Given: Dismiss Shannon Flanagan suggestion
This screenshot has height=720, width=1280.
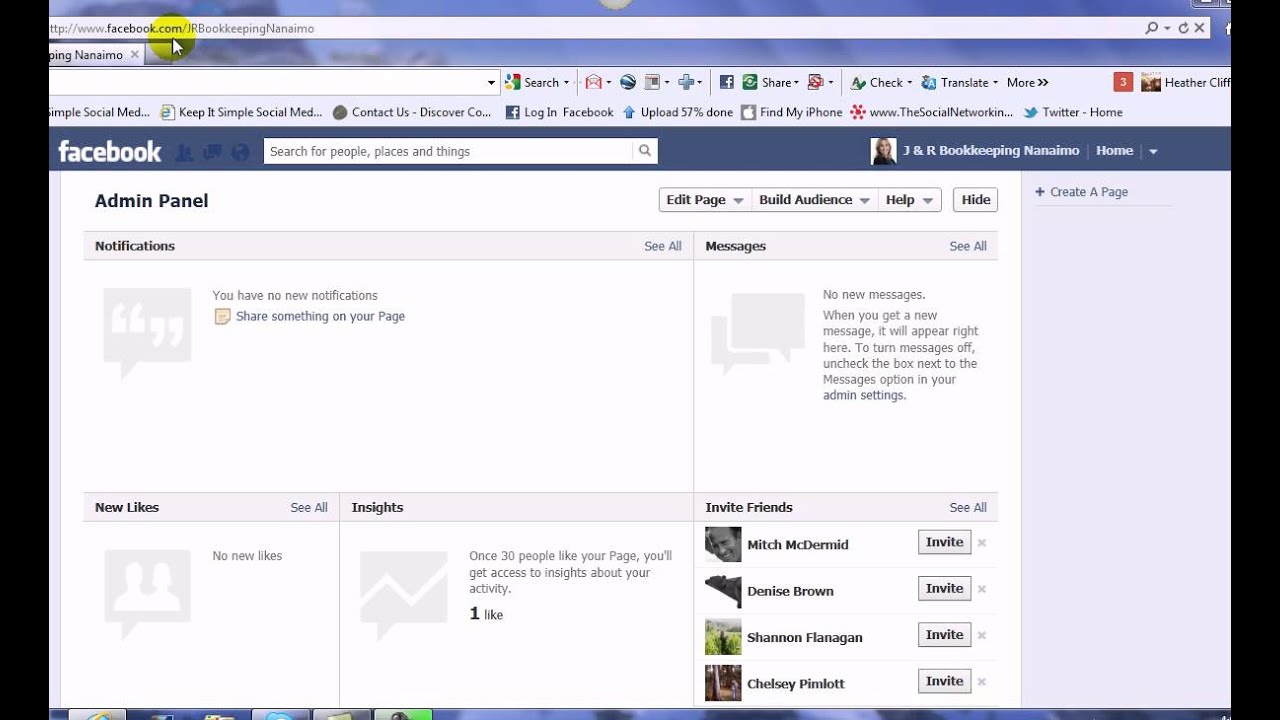Looking at the screenshot, I should 982,635.
